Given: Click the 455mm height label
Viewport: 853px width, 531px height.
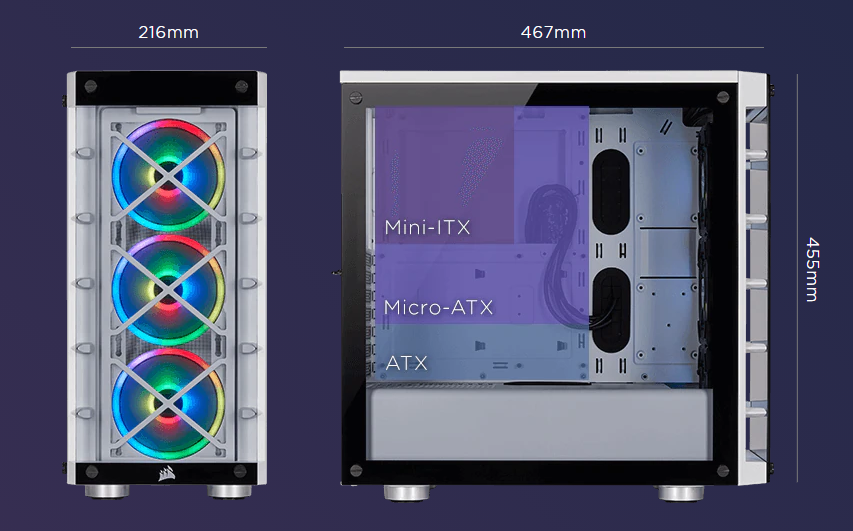Looking at the screenshot, I should click(x=812, y=269).
